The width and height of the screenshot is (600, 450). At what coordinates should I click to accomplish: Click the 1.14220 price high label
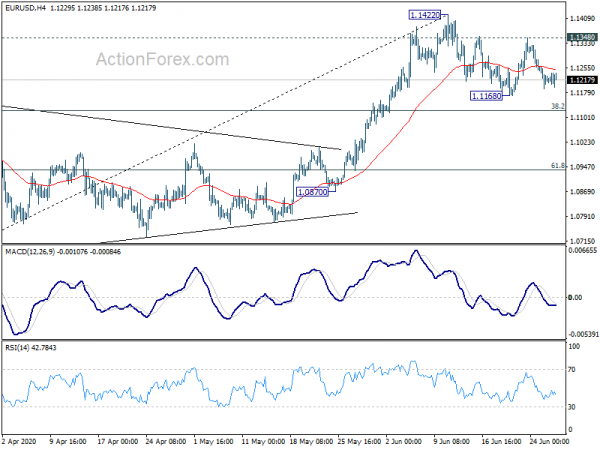(425, 15)
